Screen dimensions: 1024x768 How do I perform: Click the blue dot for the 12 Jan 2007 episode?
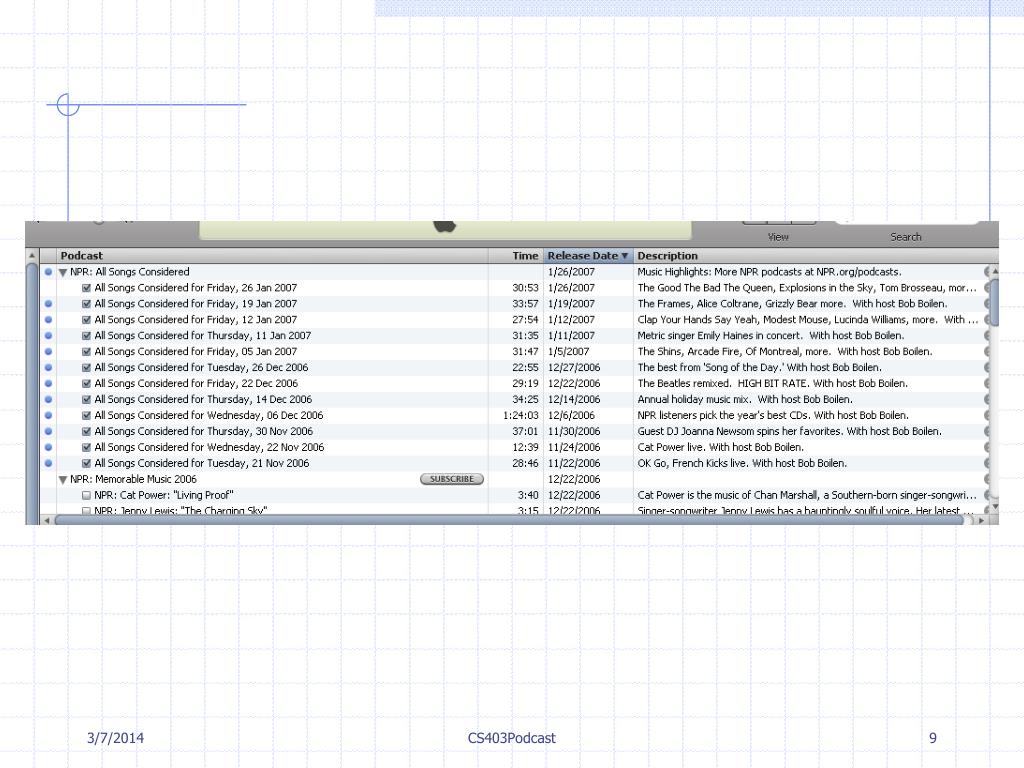point(48,319)
